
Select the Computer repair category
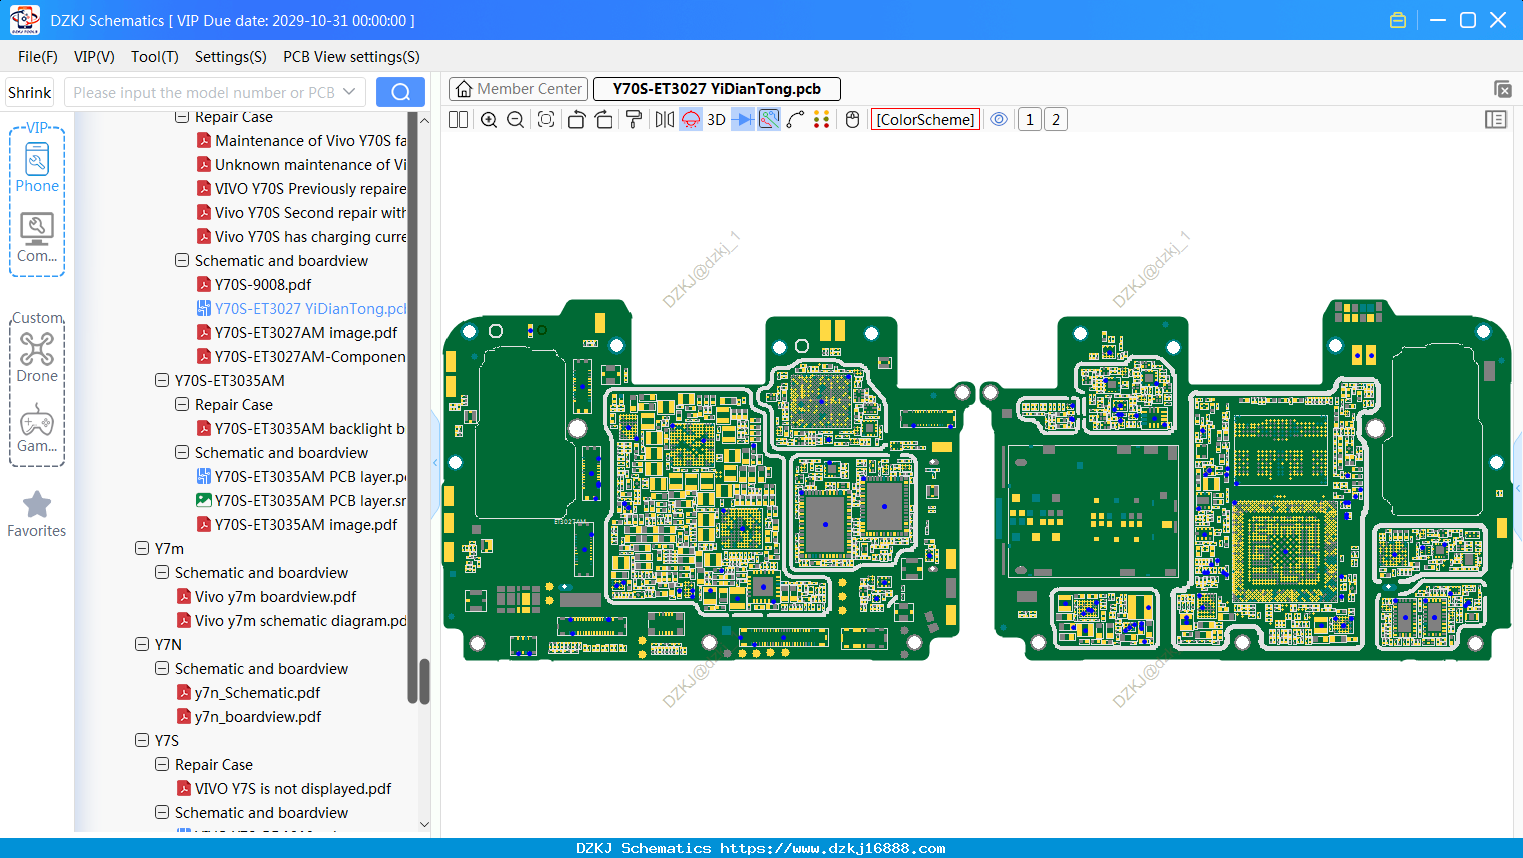point(37,238)
